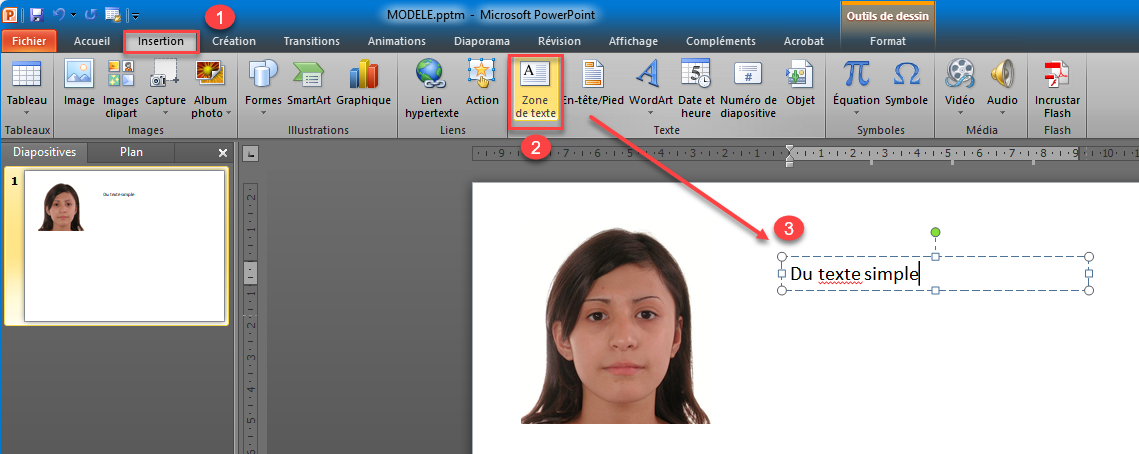Switch to the Animations tab
The image size is (1139, 454).
(397, 41)
